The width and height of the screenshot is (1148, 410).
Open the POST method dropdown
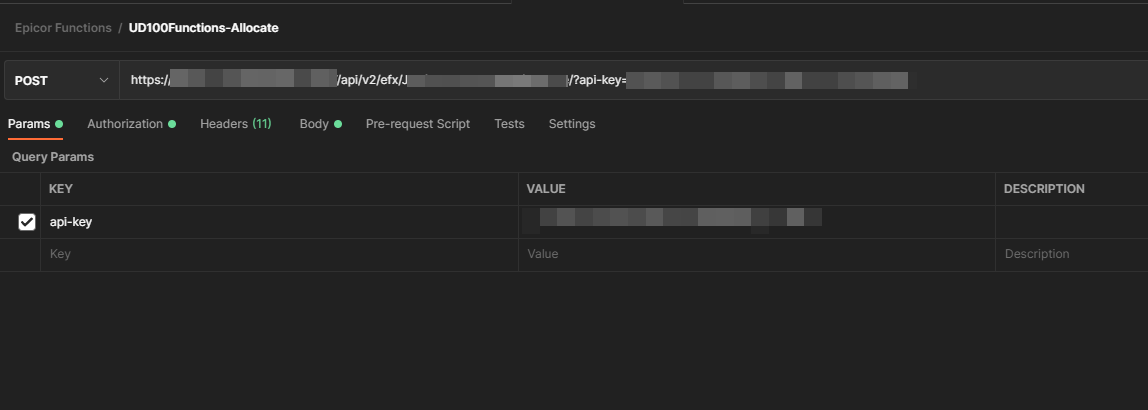(x=60, y=80)
